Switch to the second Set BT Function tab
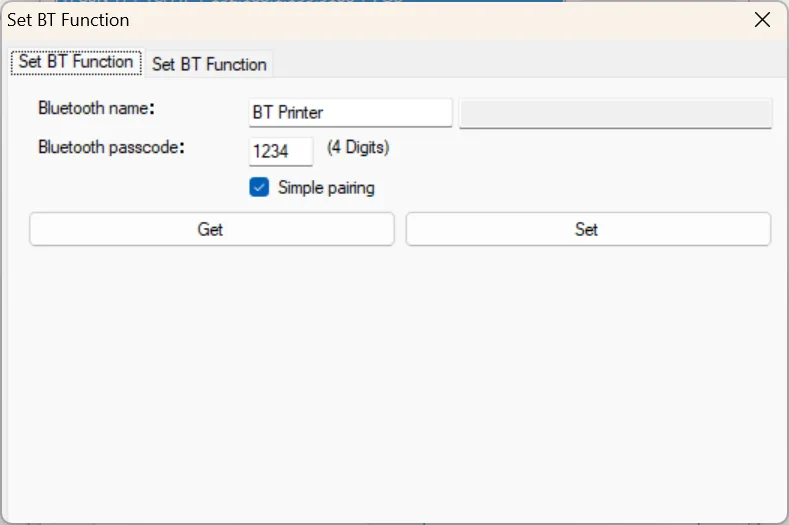 point(209,64)
